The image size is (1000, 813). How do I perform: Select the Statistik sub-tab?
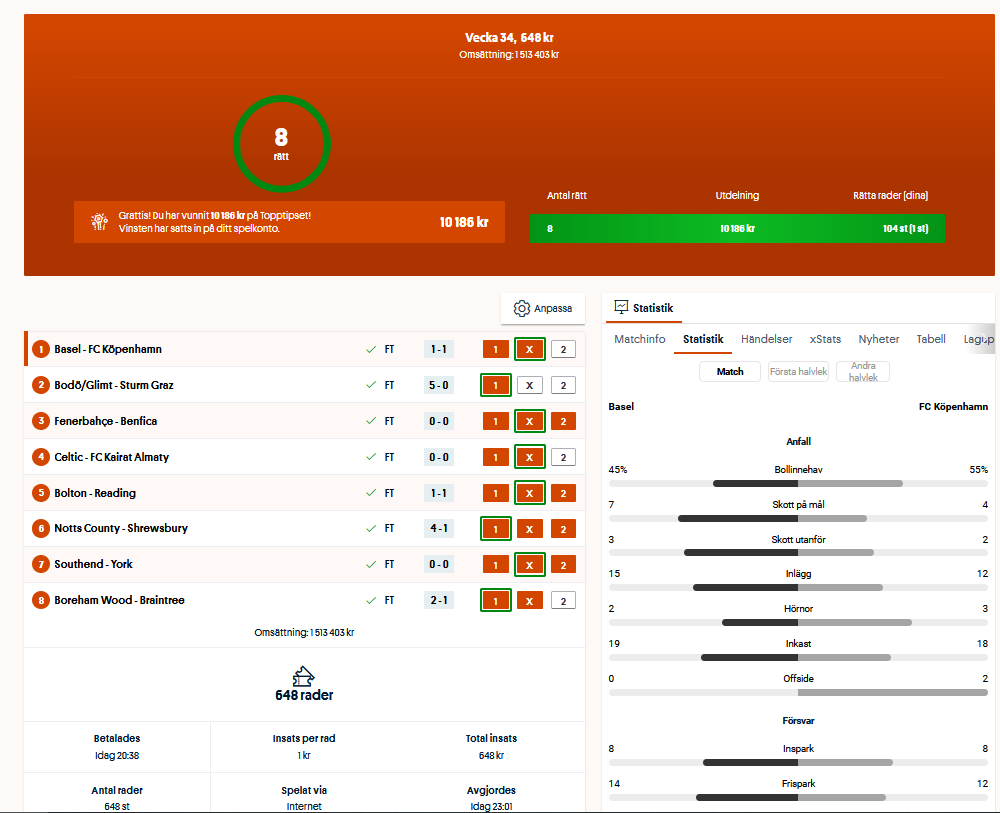pyautogui.click(x=703, y=339)
